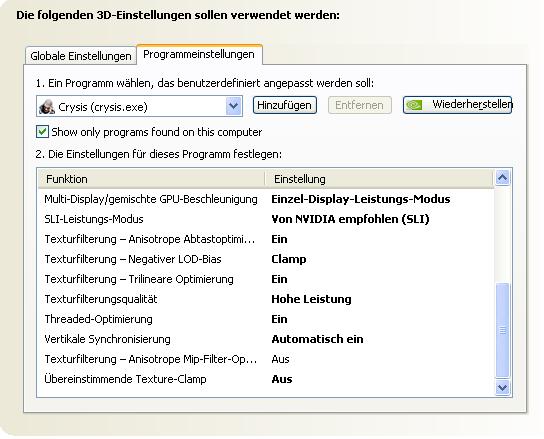
Task: Click the Von NVIDIA empfohlen (SLI) value
Action: point(350,219)
